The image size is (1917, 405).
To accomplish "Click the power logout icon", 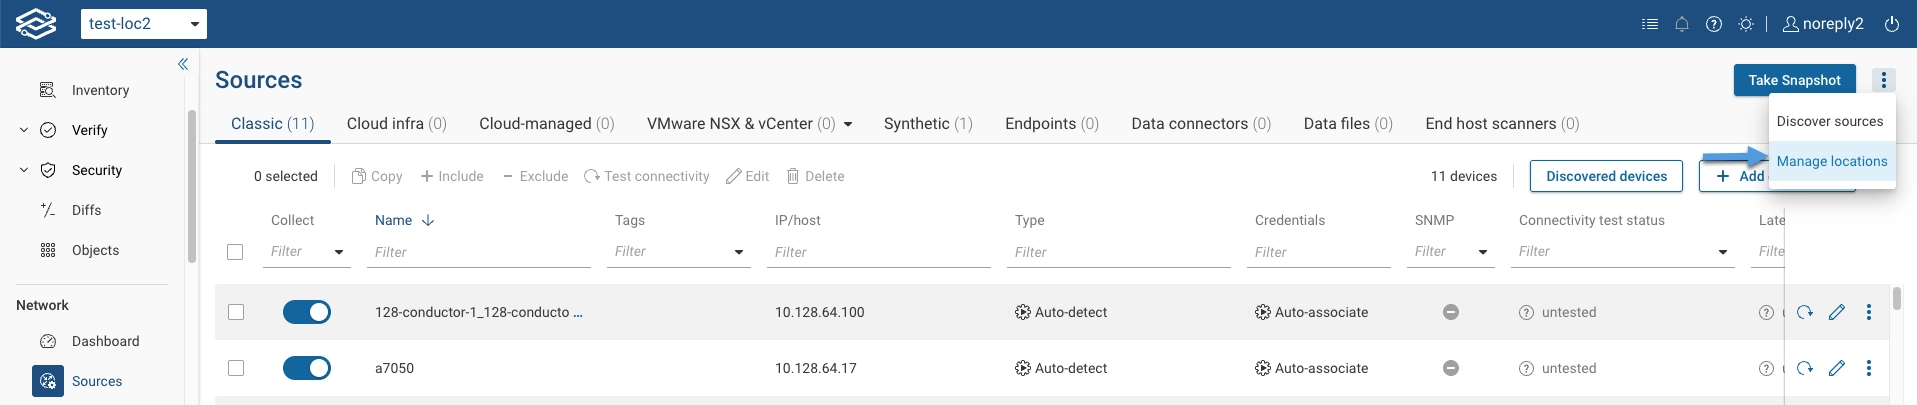I will tap(1892, 24).
